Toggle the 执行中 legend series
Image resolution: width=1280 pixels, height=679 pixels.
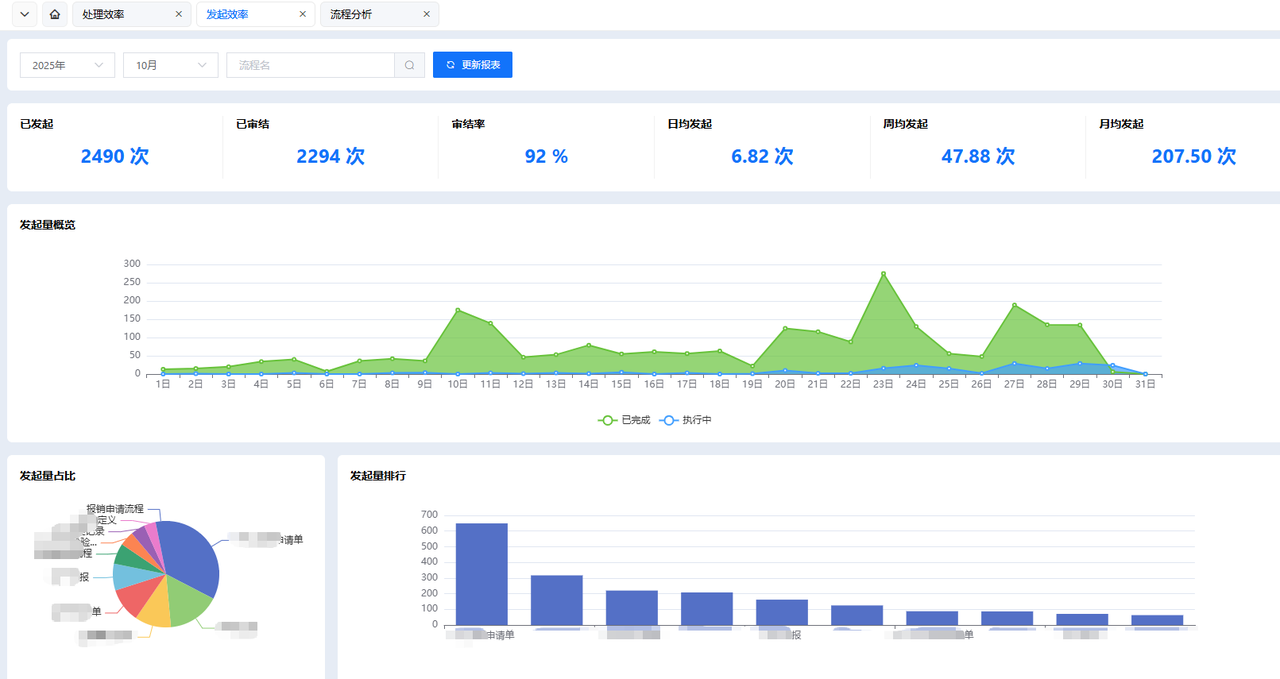(x=686, y=420)
